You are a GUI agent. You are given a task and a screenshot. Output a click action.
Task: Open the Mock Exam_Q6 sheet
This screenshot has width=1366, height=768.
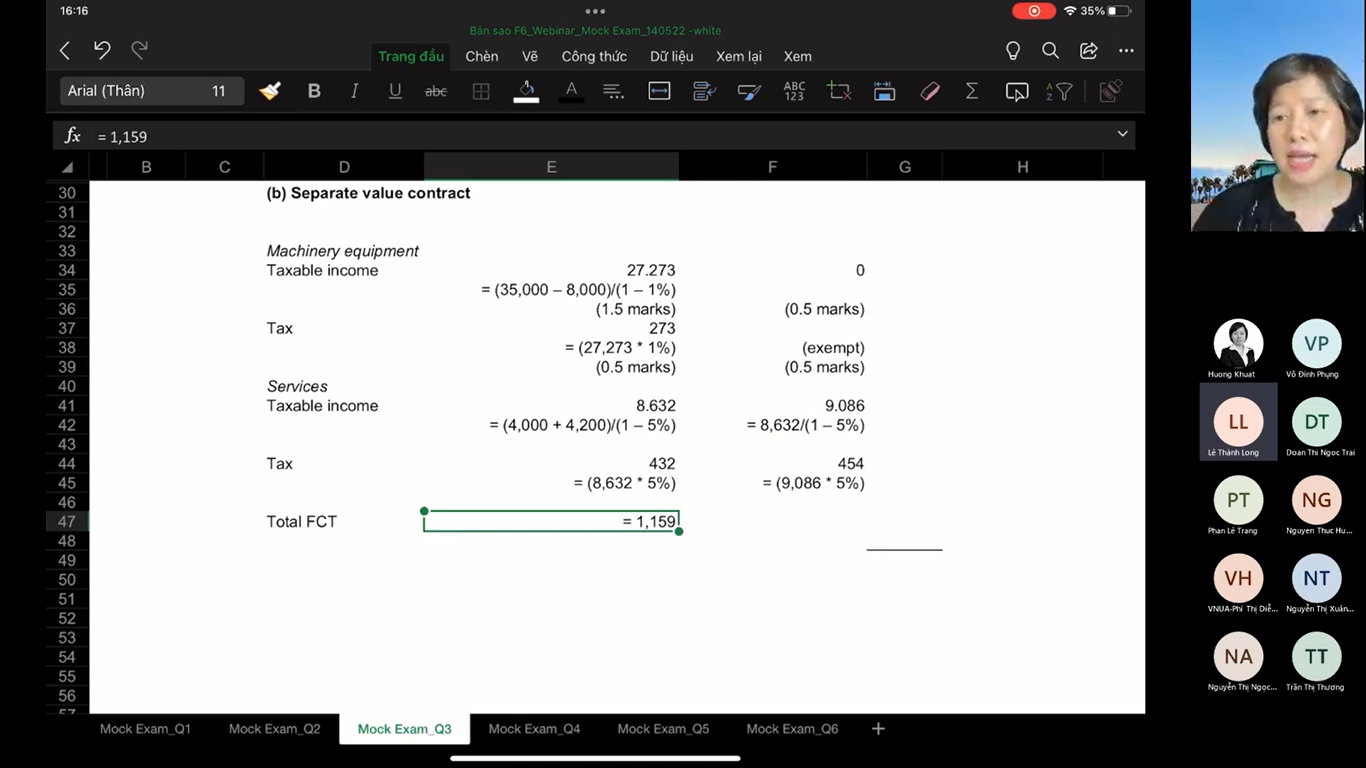pos(792,729)
